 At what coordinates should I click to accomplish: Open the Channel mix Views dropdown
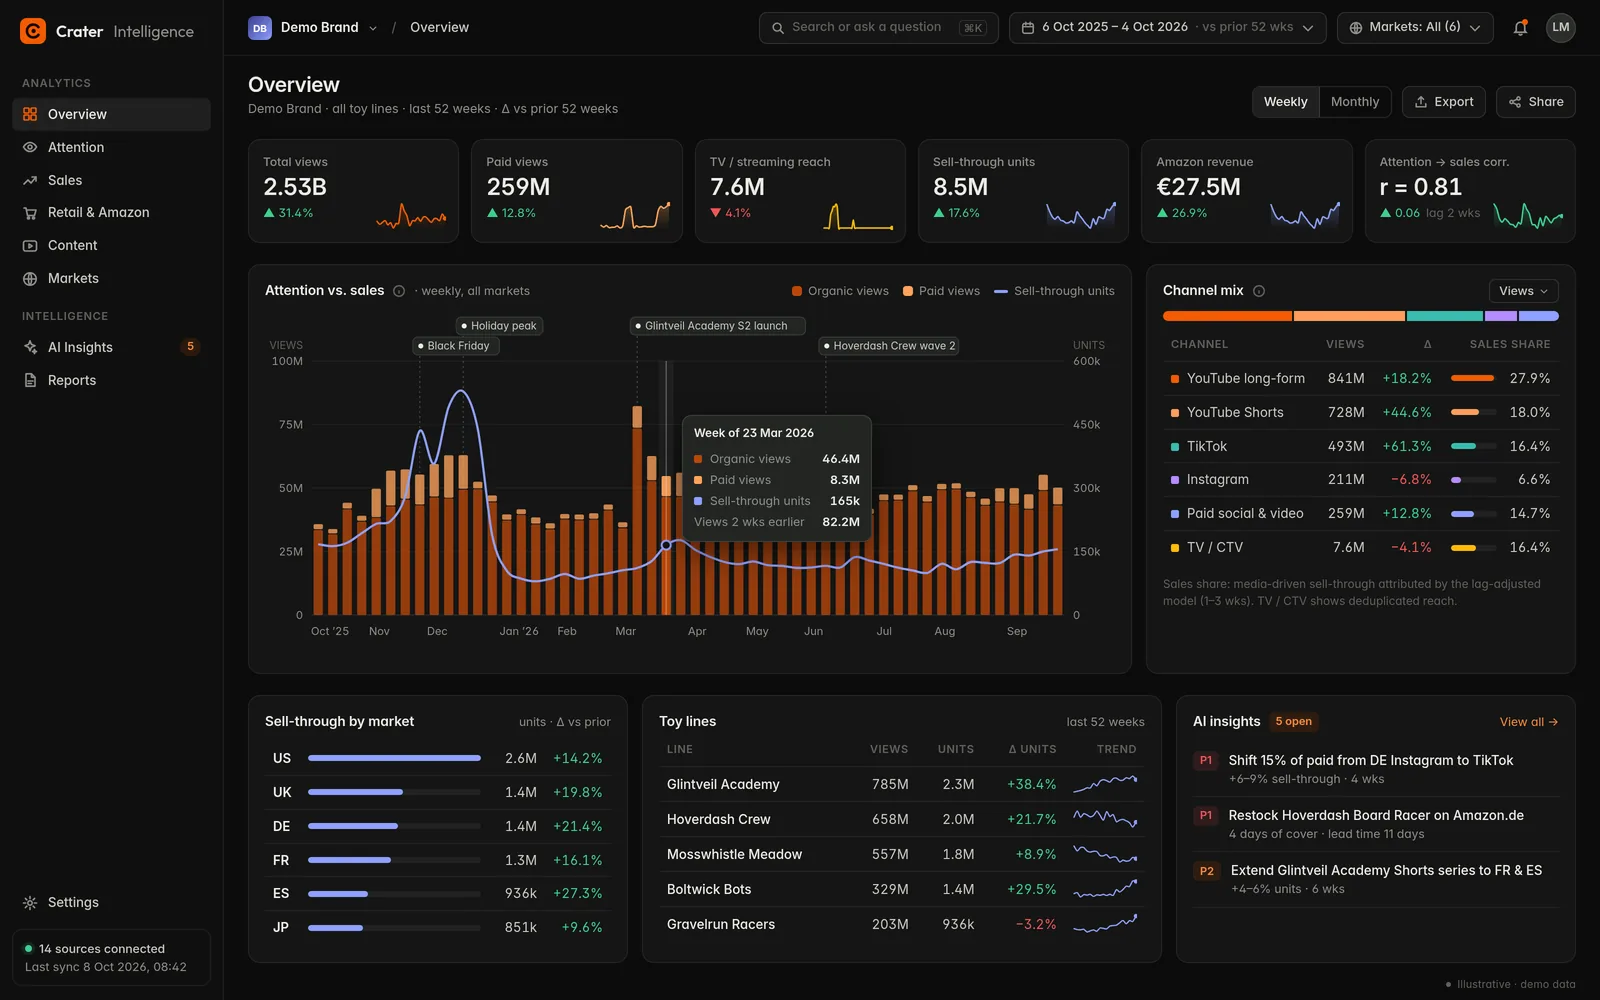click(1523, 291)
